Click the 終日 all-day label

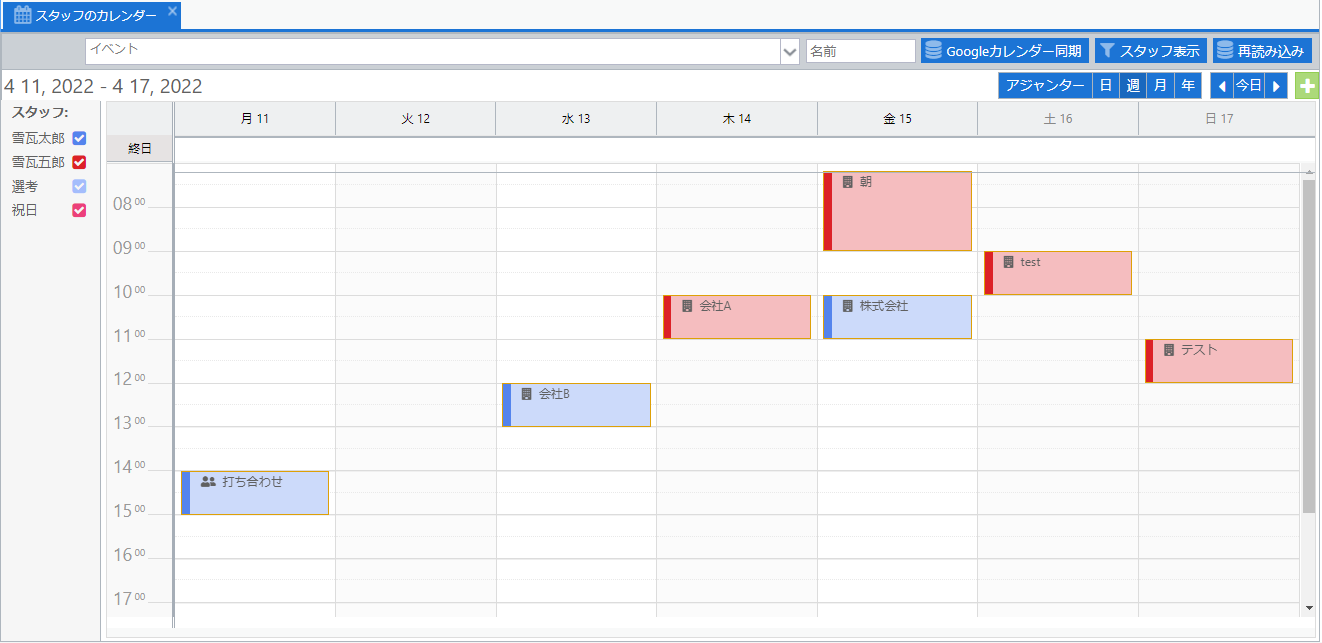(140, 149)
